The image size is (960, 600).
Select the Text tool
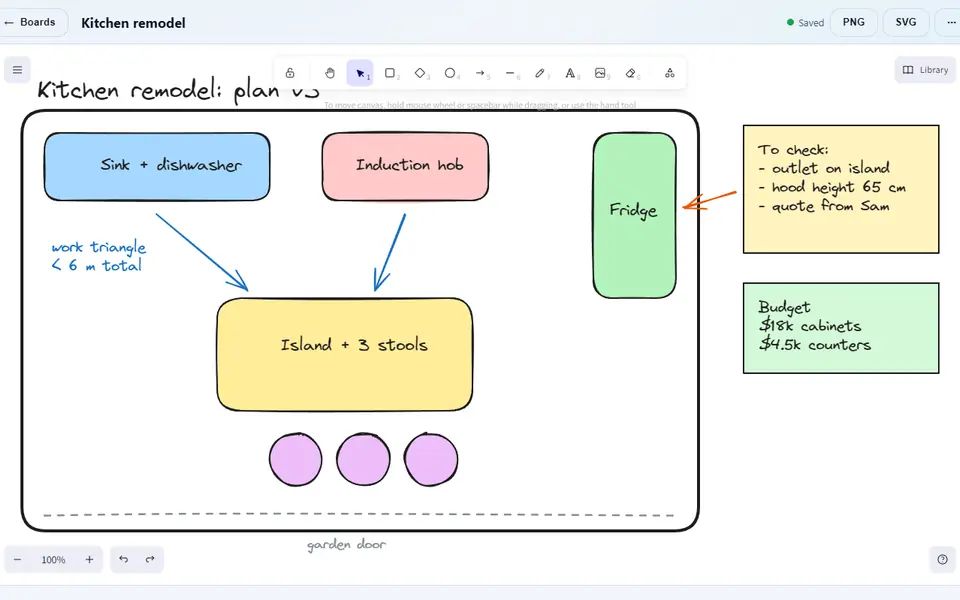[x=570, y=73]
